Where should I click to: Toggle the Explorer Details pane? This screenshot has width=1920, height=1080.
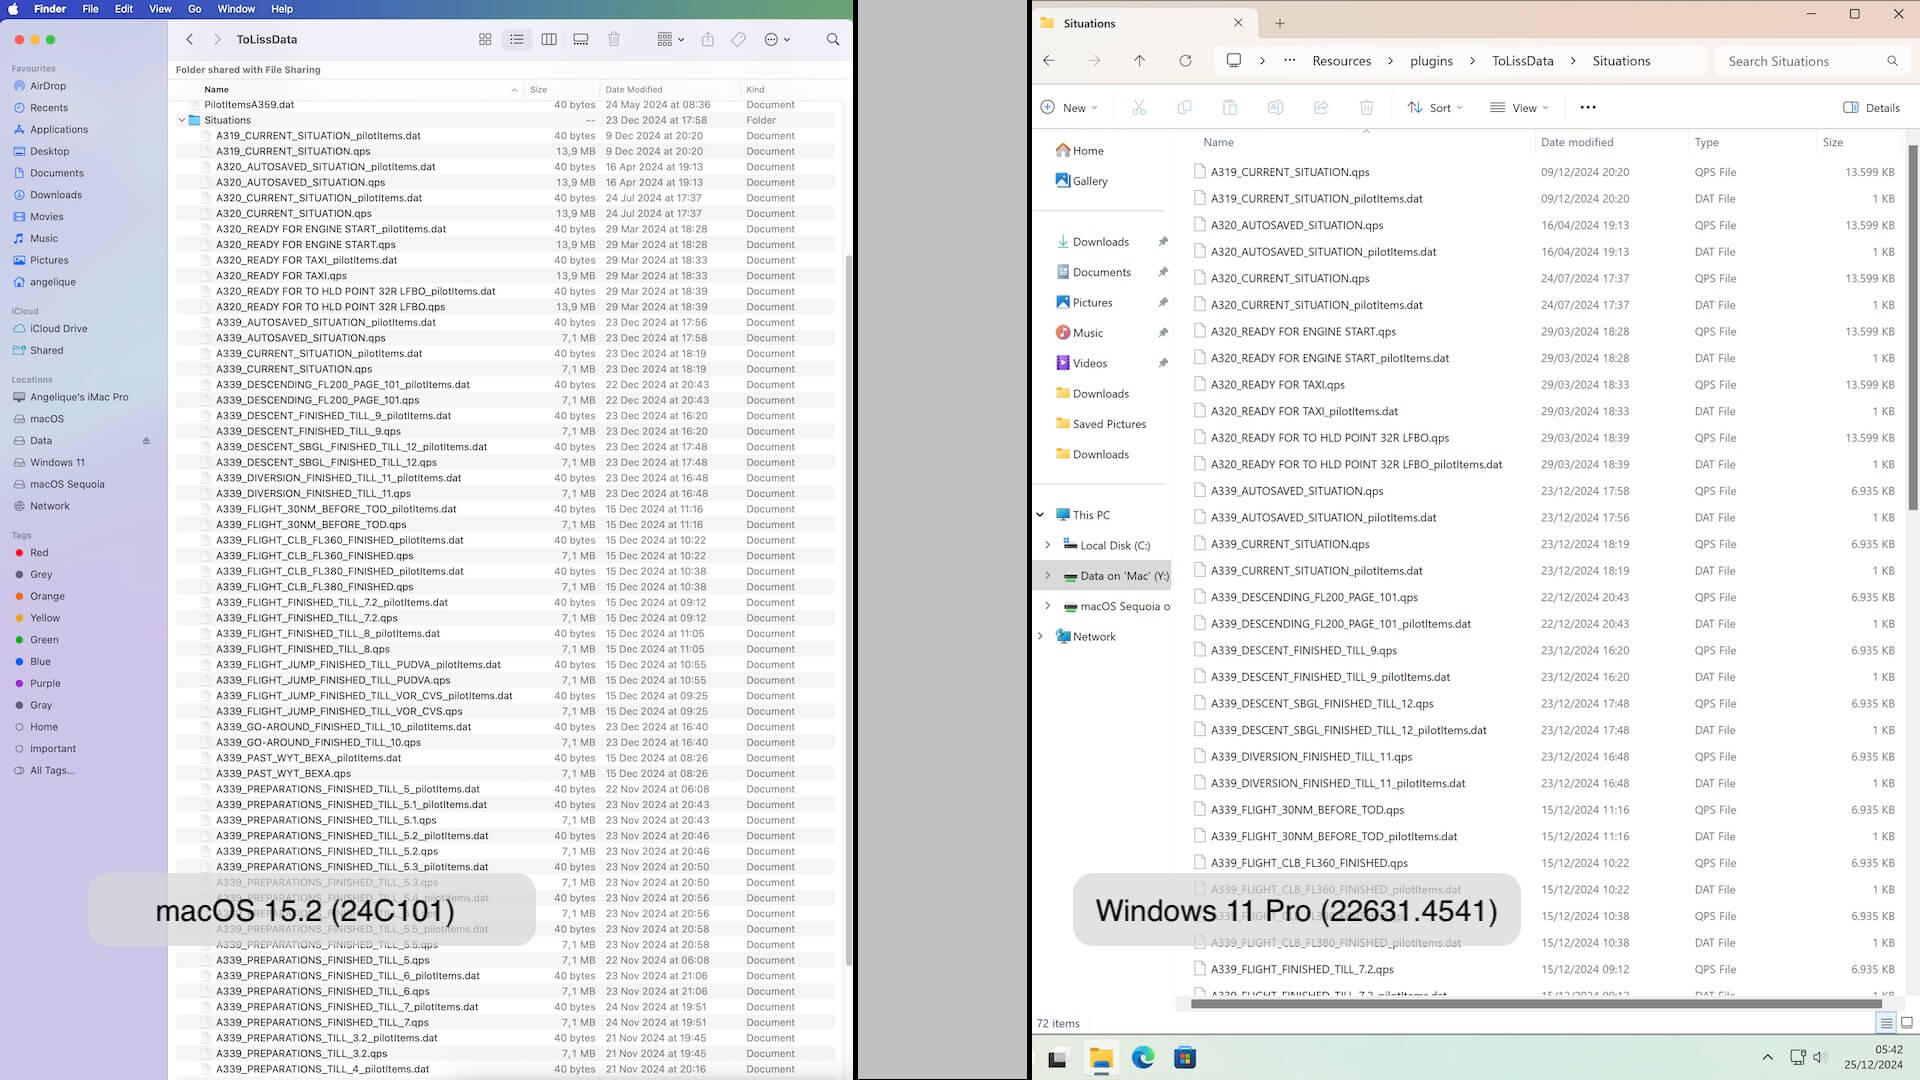tap(1871, 107)
